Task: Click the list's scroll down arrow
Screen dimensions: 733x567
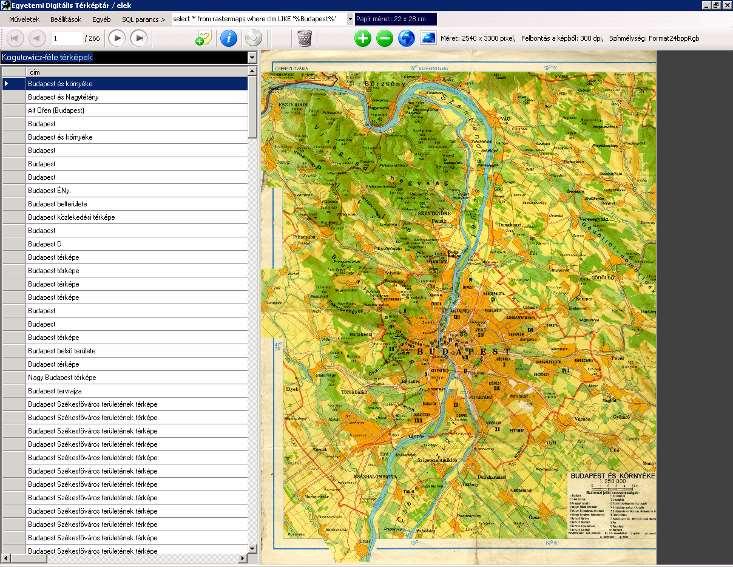Action: pyautogui.click(x=252, y=548)
